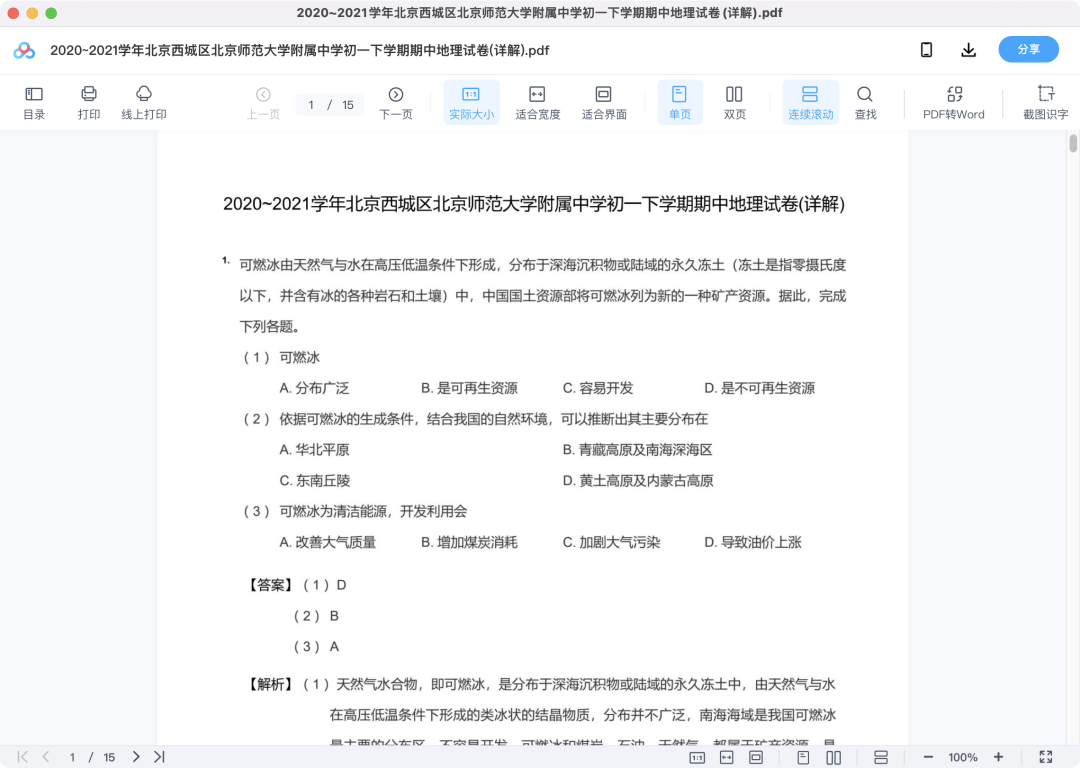Click the blue 分享 share button
This screenshot has width=1080, height=768.
pos(1028,50)
